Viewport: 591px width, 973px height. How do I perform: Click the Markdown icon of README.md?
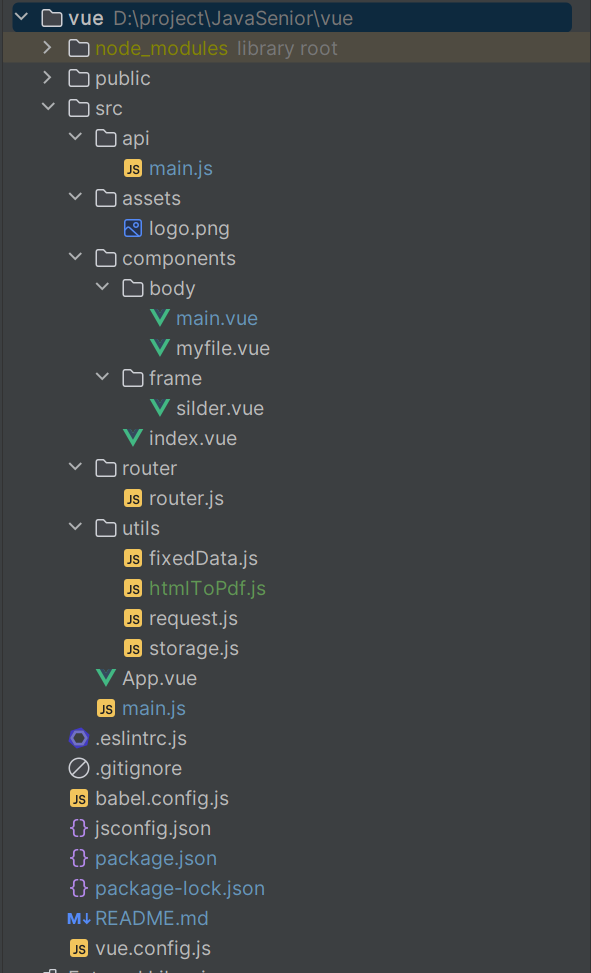click(x=79, y=918)
